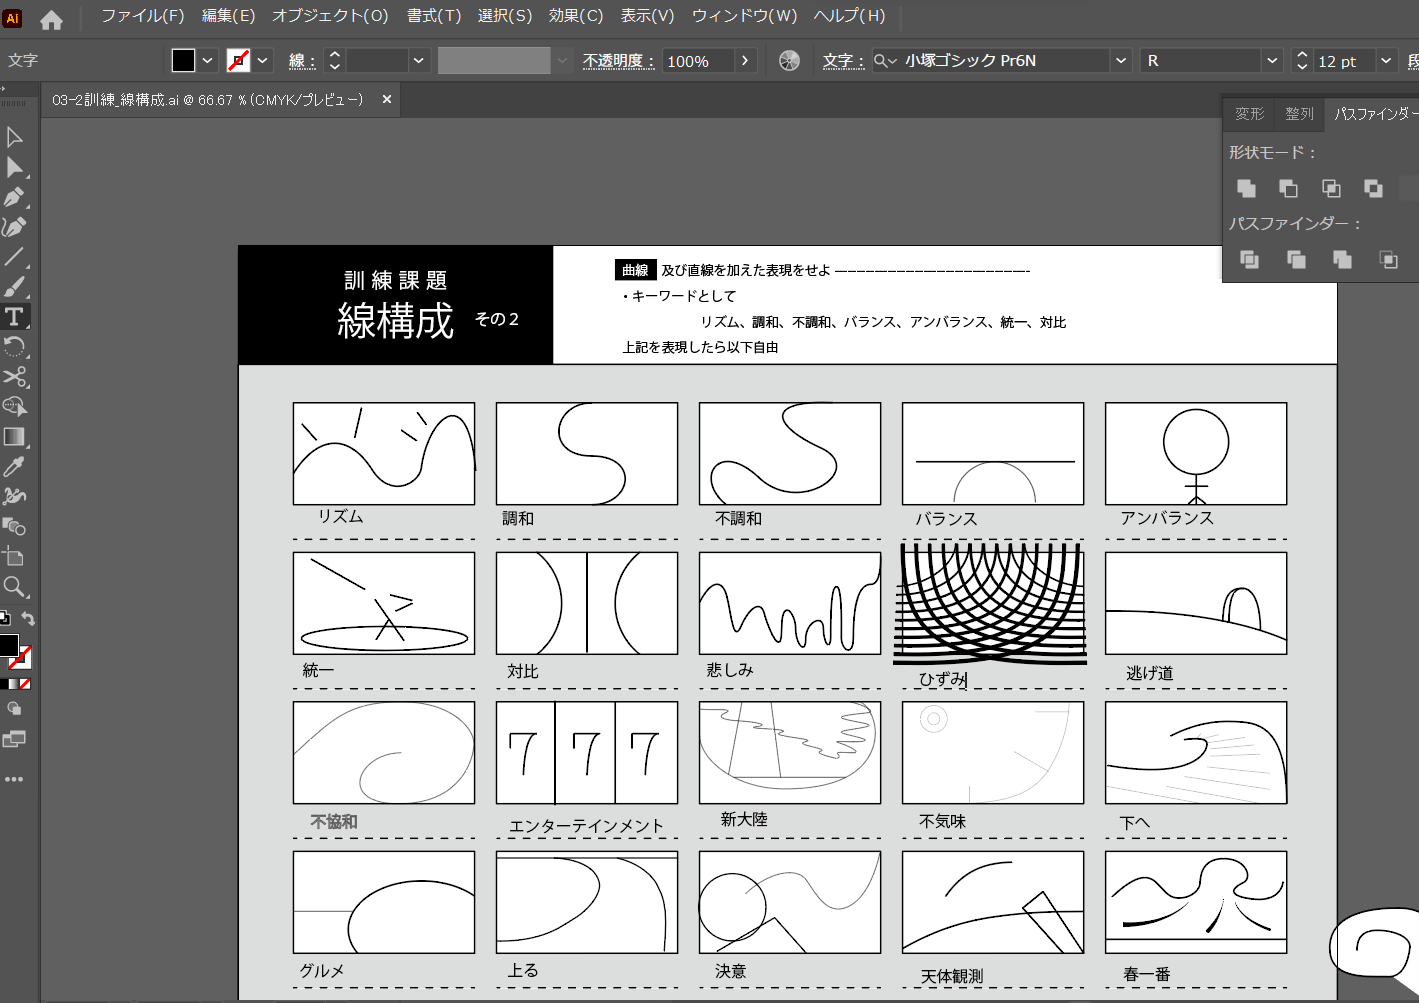
Task: Click the Home button beside the Ai logo
Action: 51,19
